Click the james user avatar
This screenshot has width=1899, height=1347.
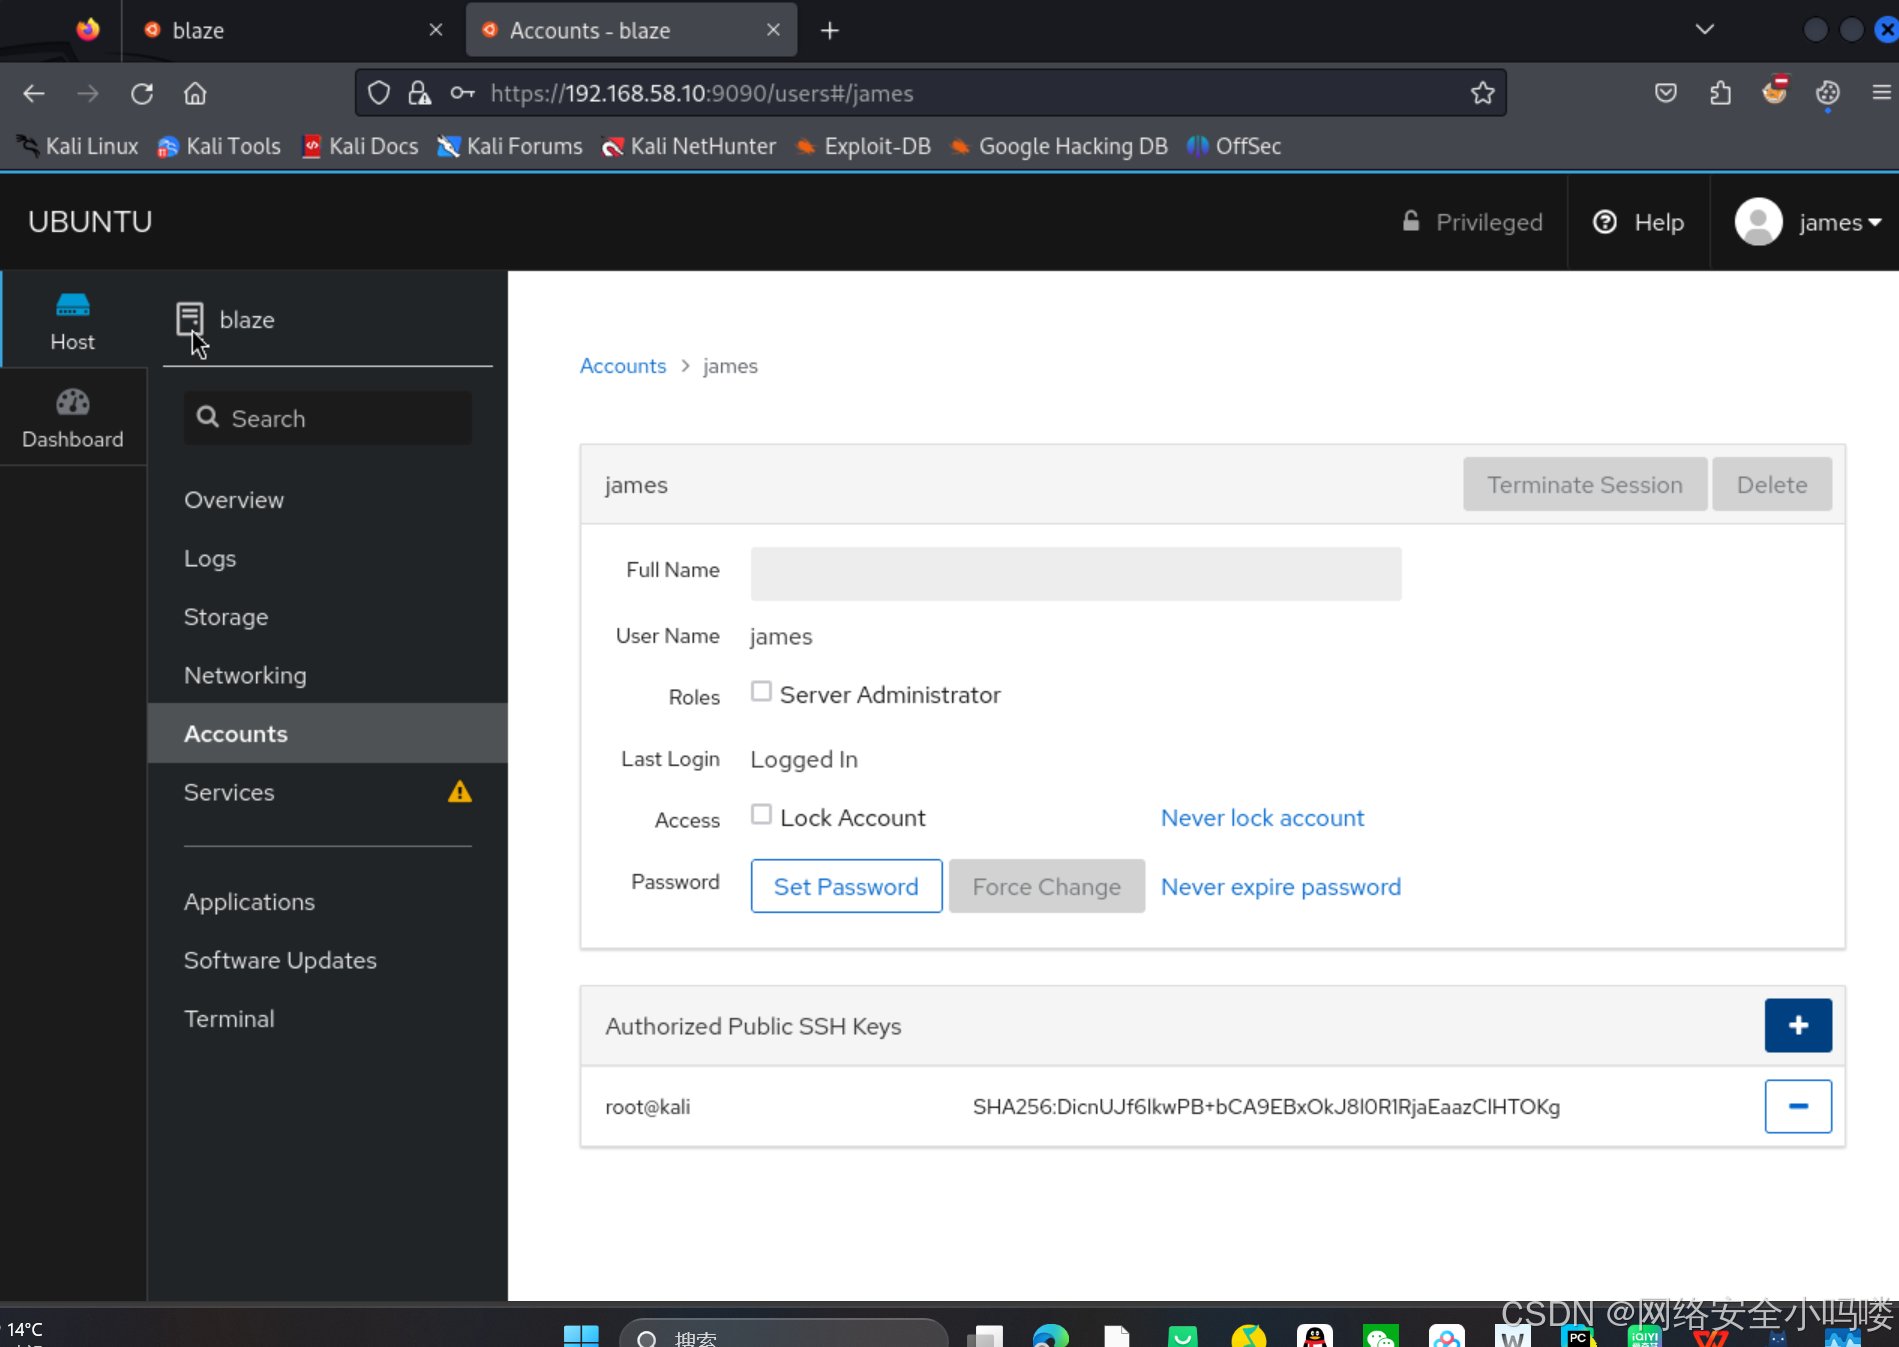point(1758,221)
